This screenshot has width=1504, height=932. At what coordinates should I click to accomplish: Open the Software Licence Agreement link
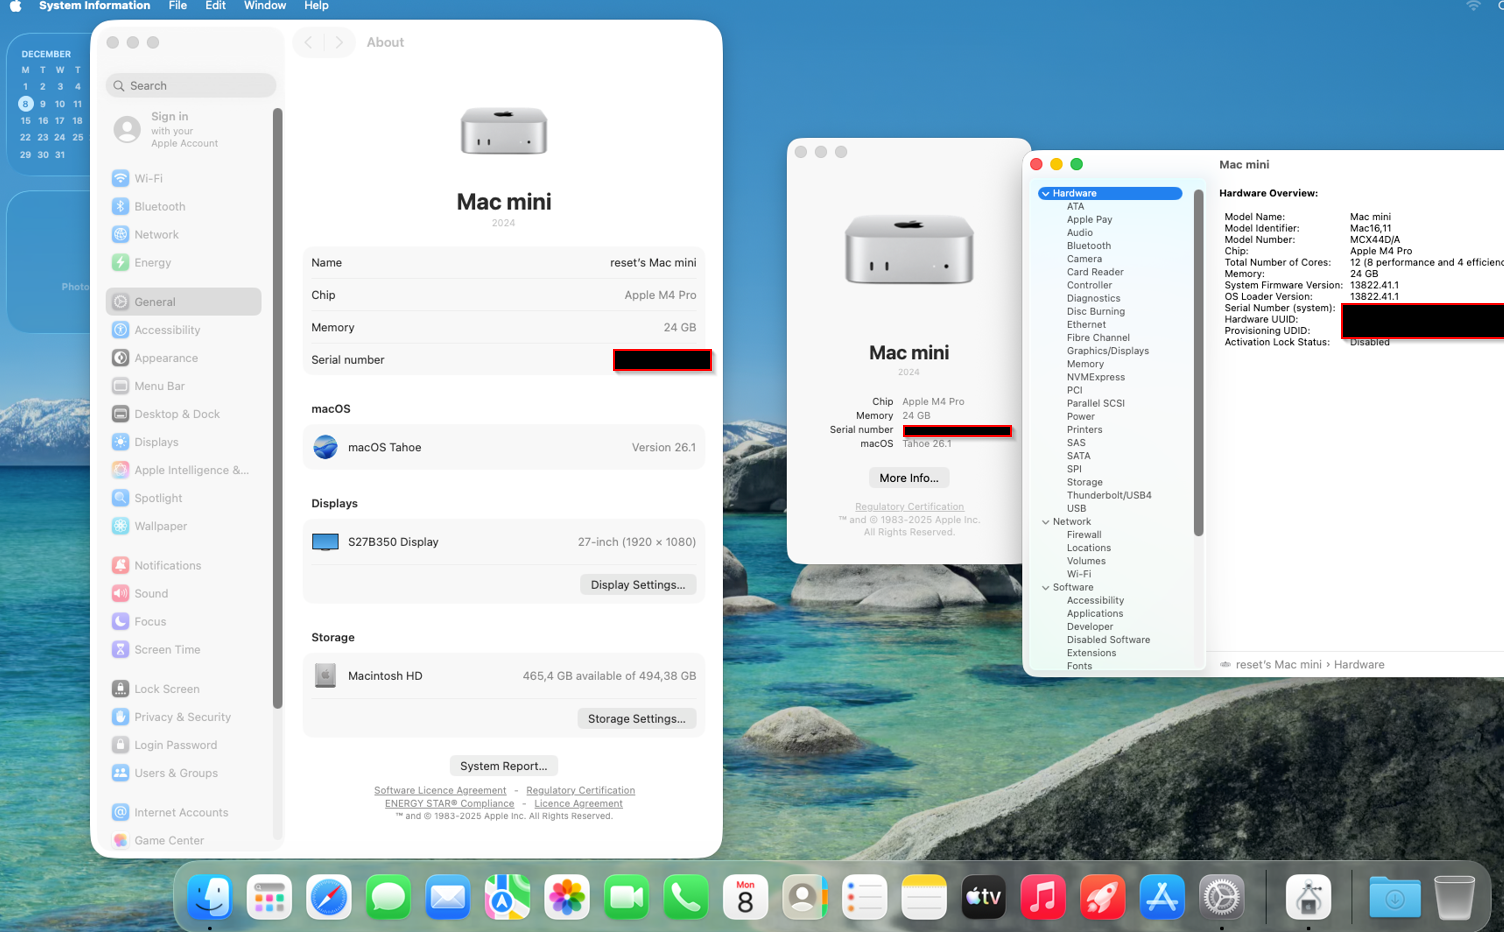pos(440,790)
